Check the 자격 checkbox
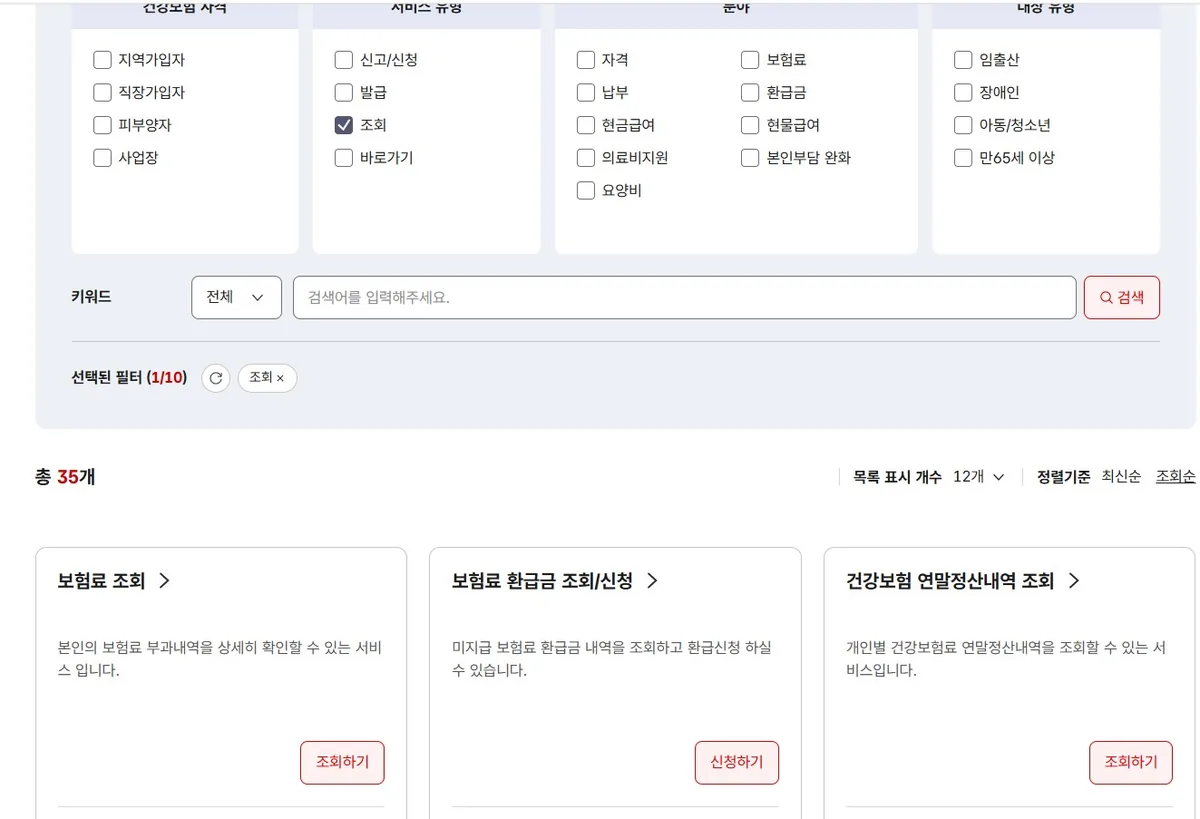 coord(586,60)
